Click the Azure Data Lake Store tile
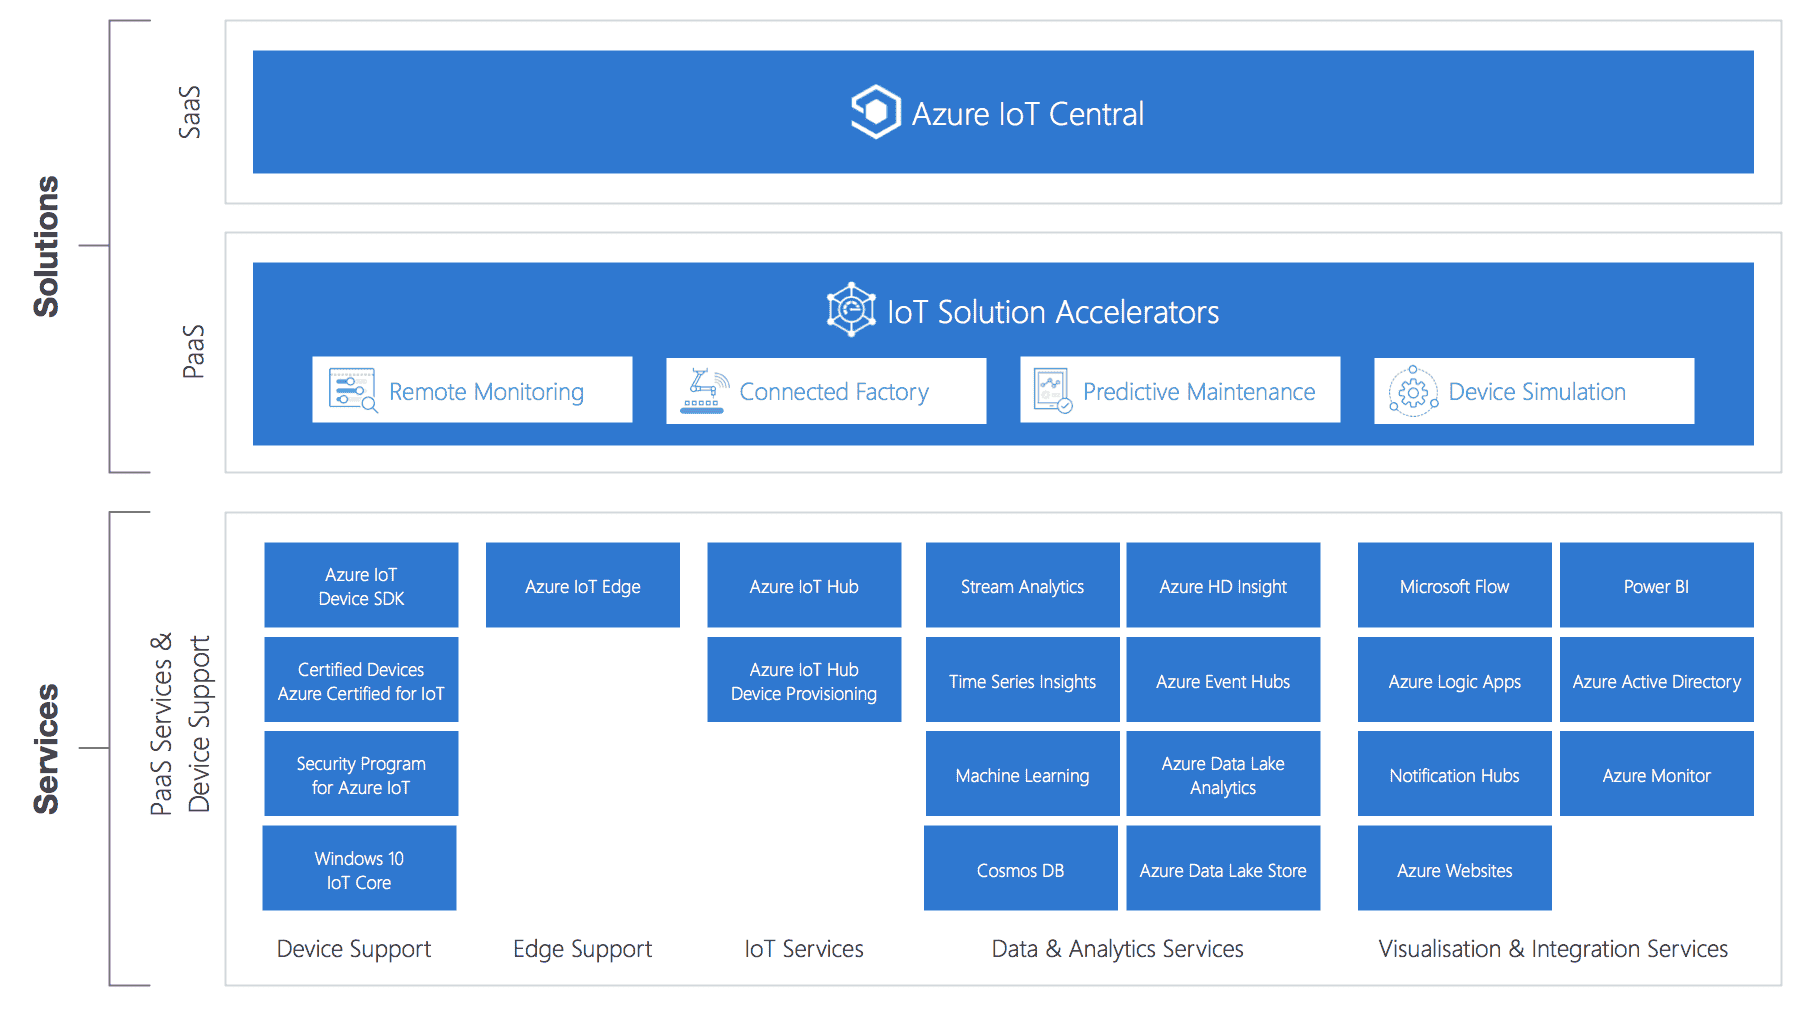Viewport: 1816px width, 1010px height. coord(1223,869)
